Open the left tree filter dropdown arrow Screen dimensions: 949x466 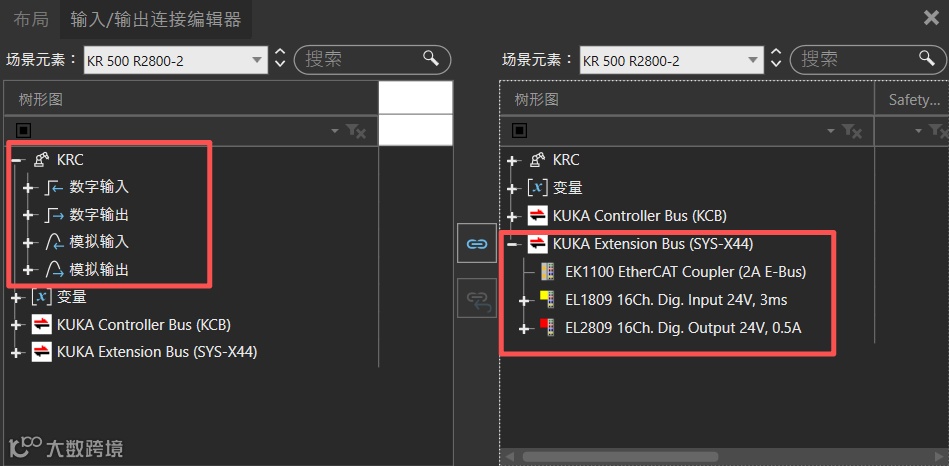(335, 131)
